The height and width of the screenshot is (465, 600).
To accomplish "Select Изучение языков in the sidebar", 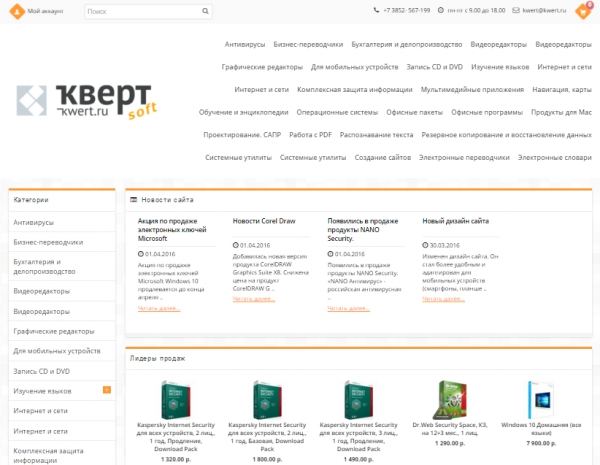I will point(42,391).
